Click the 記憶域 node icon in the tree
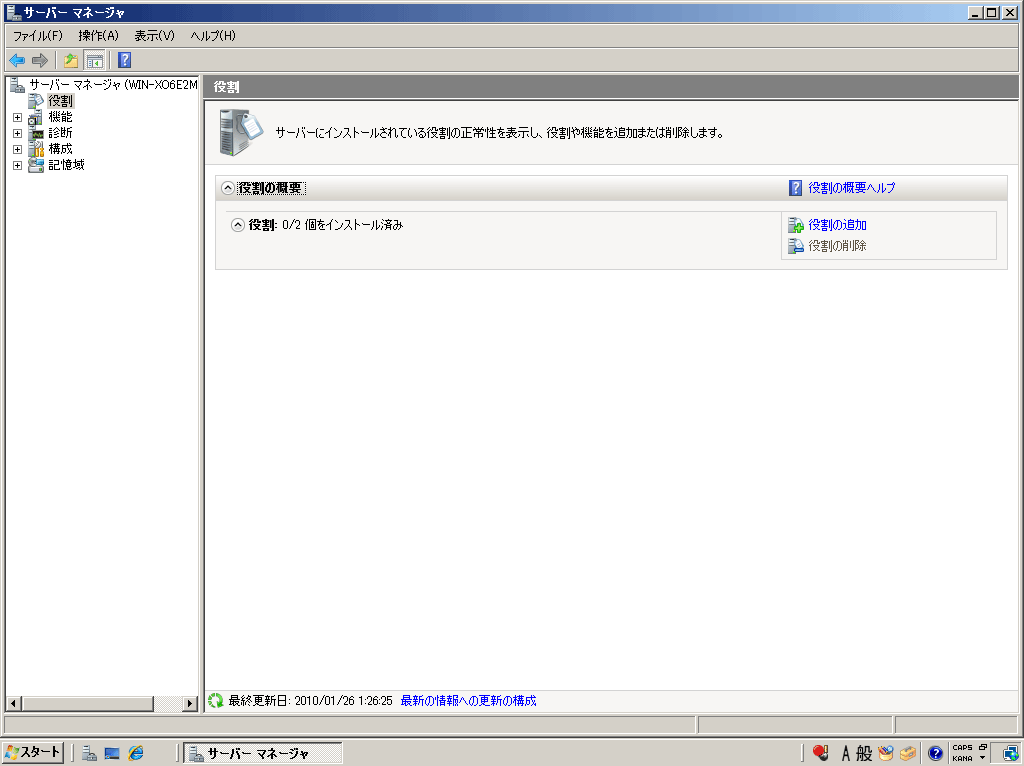1024x766 pixels. 36,165
